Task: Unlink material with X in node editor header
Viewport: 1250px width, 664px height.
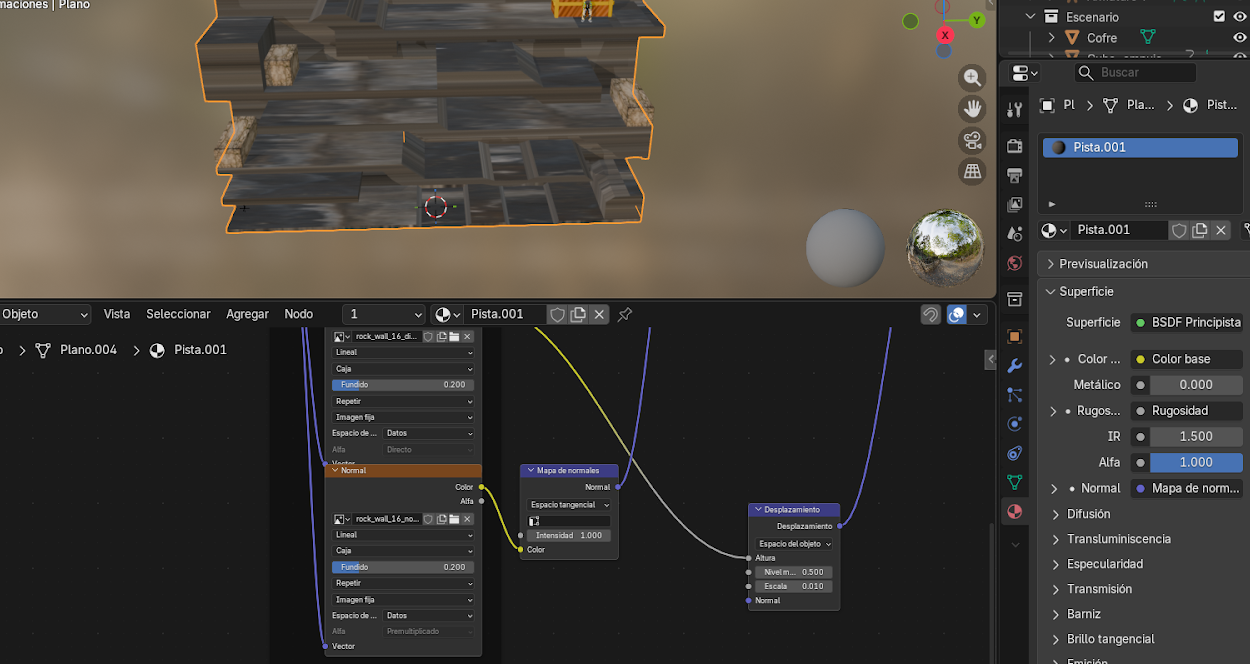Action: tap(599, 314)
